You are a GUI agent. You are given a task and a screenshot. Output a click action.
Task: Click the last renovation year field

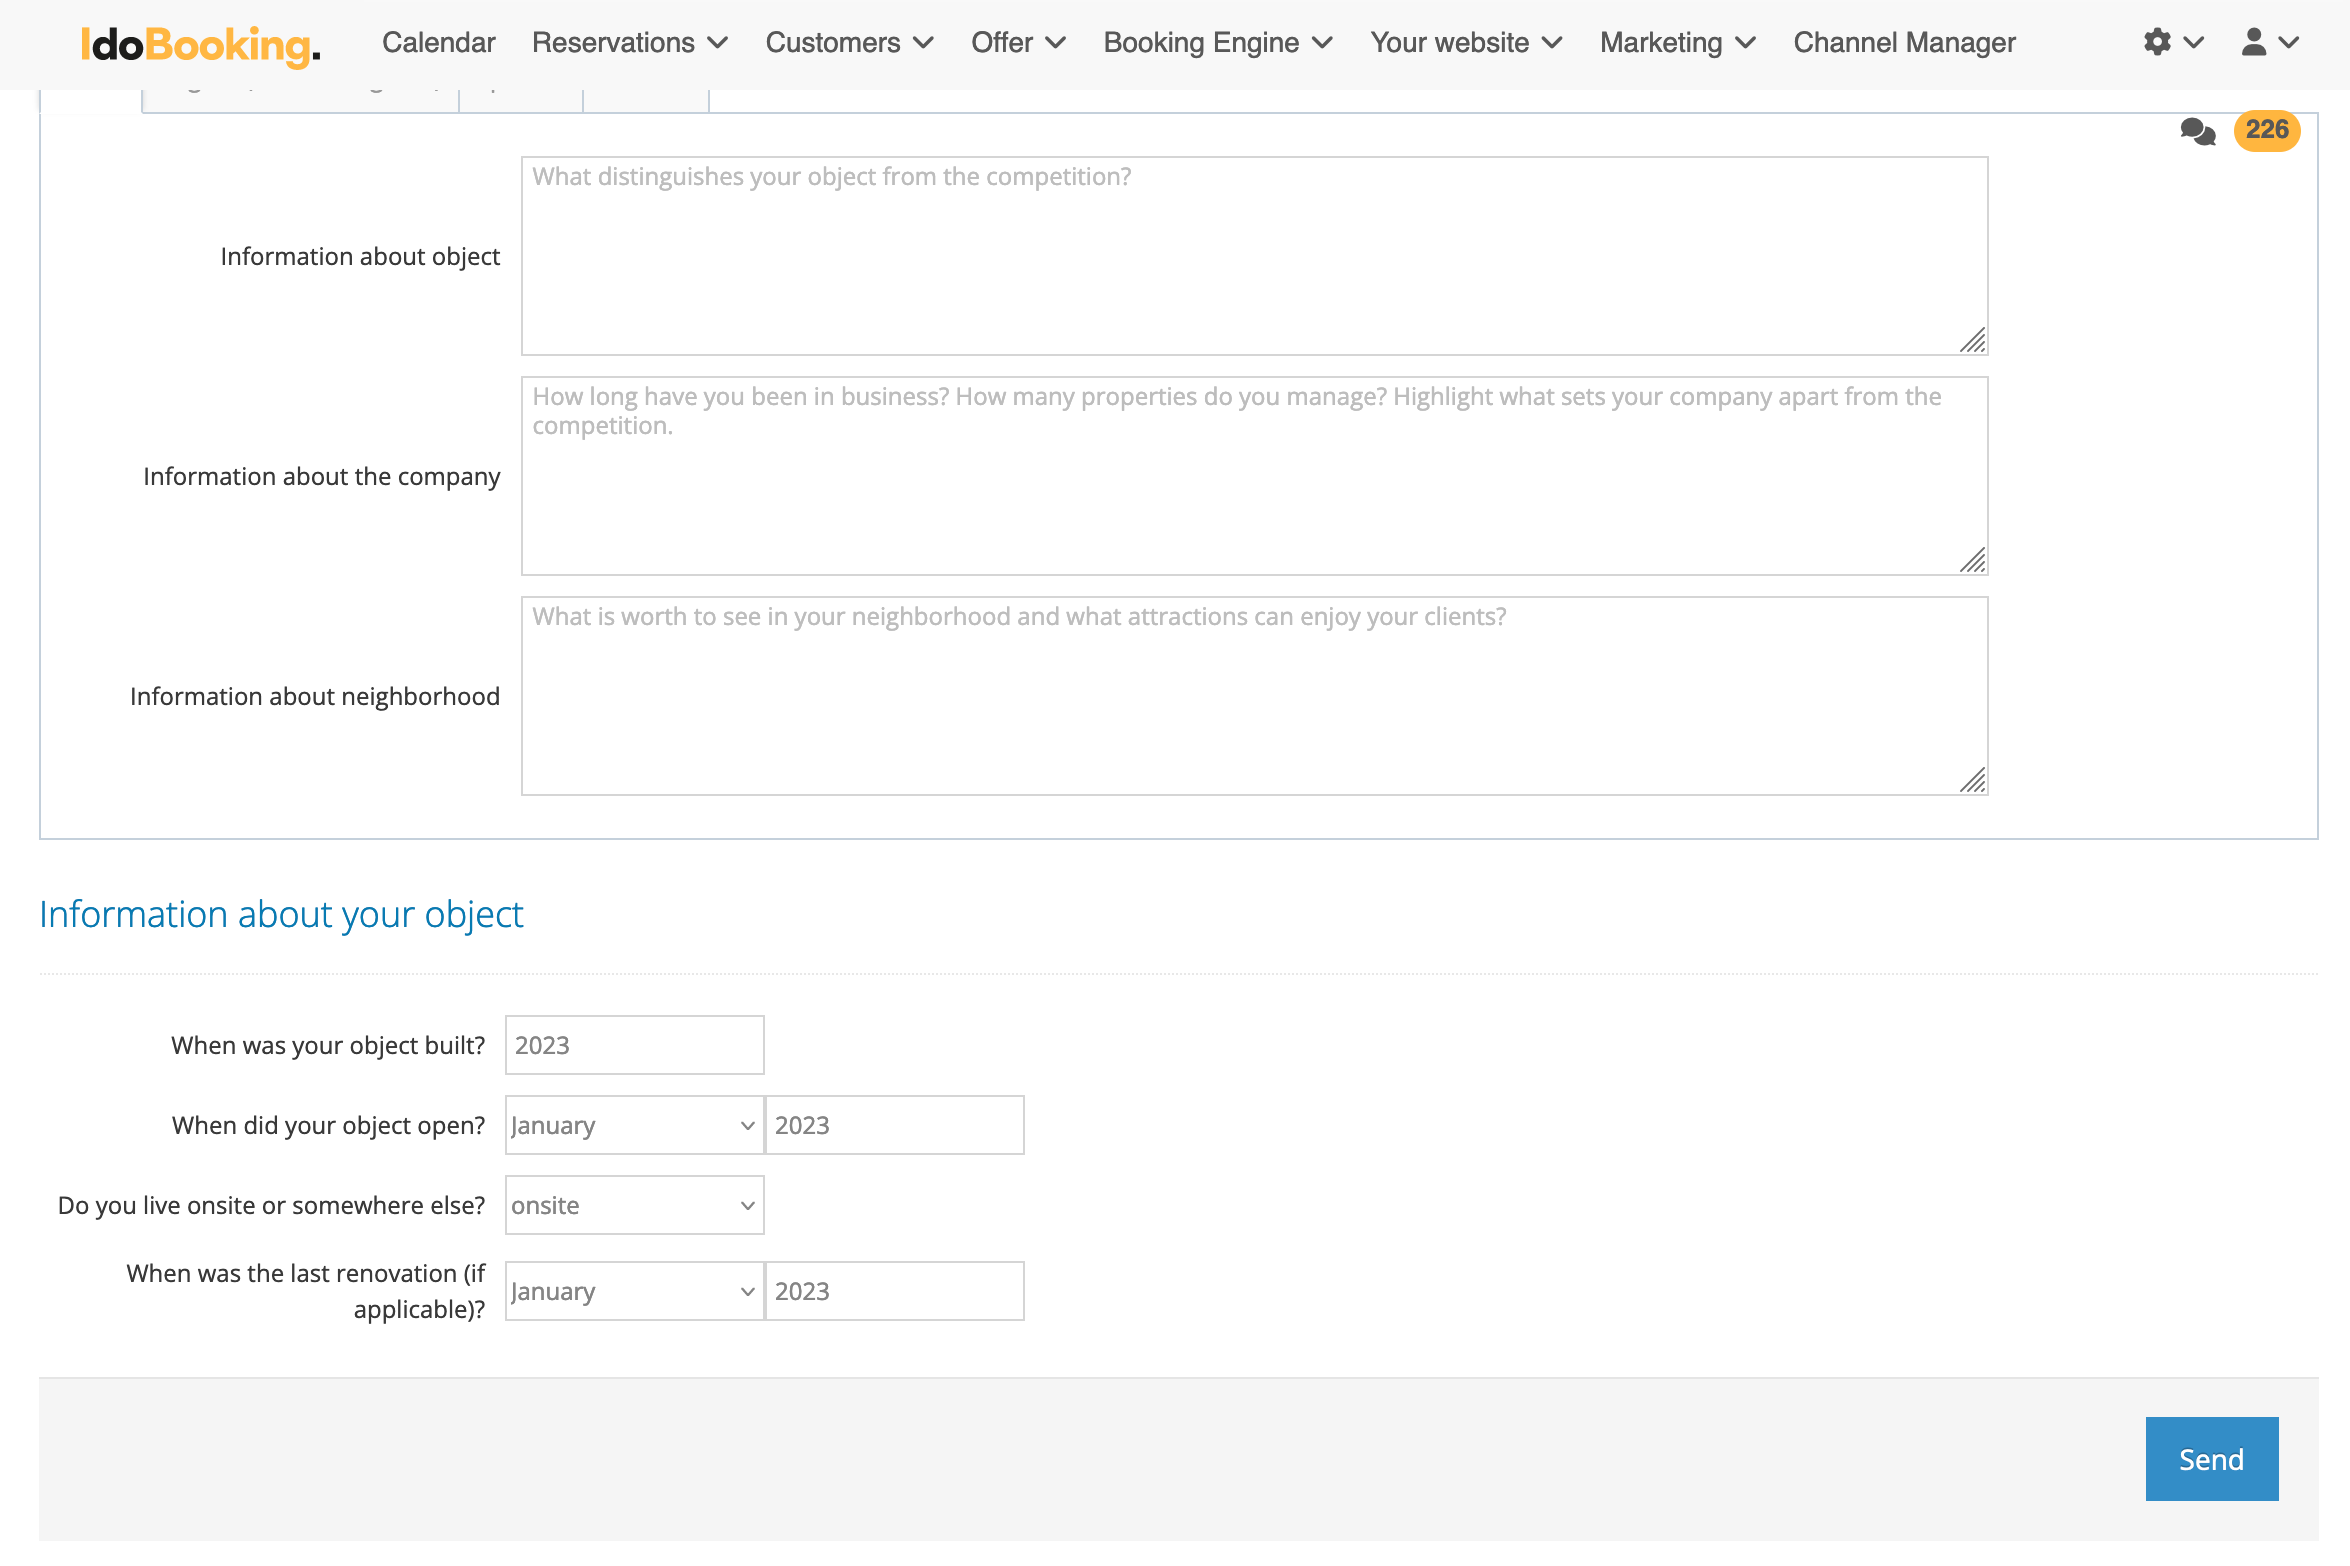[x=894, y=1291]
